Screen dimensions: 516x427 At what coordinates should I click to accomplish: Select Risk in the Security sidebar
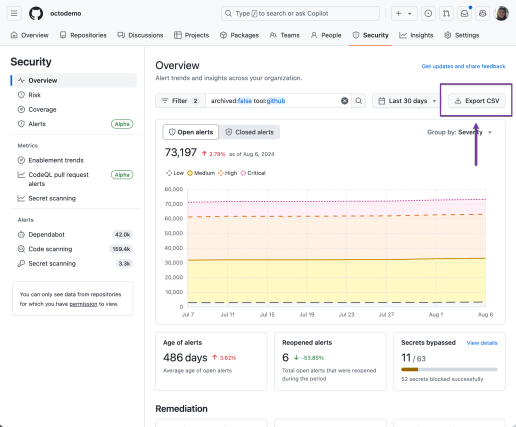coord(75,95)
